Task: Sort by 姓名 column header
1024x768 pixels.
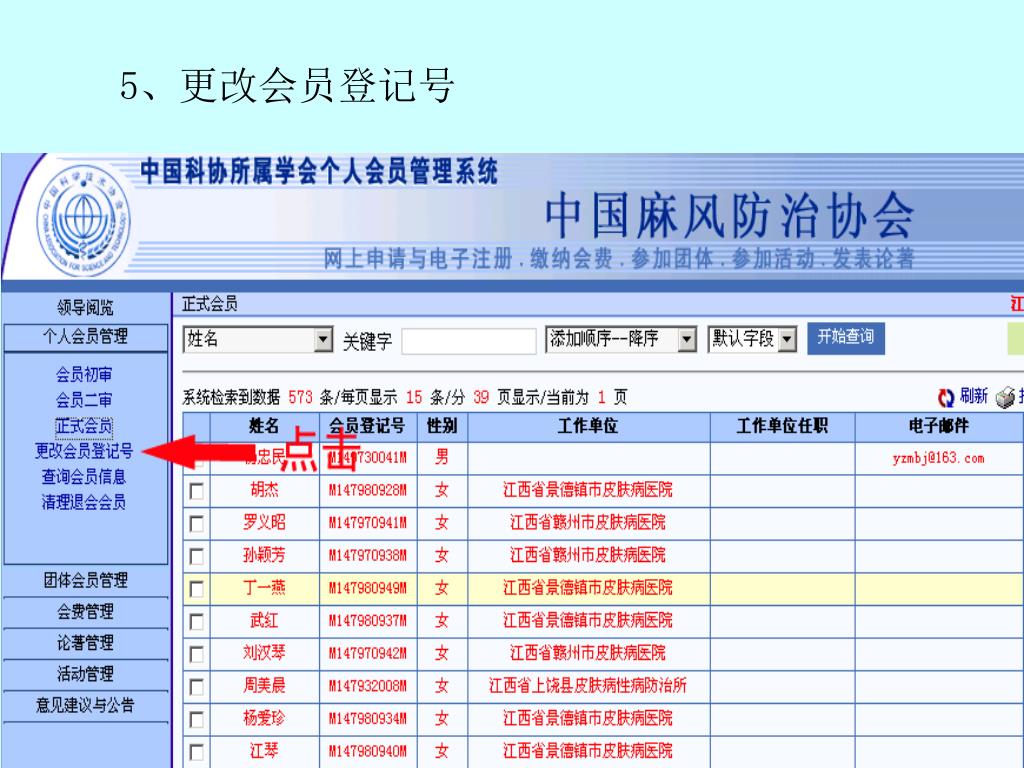Action: click(x=264, y=426)
